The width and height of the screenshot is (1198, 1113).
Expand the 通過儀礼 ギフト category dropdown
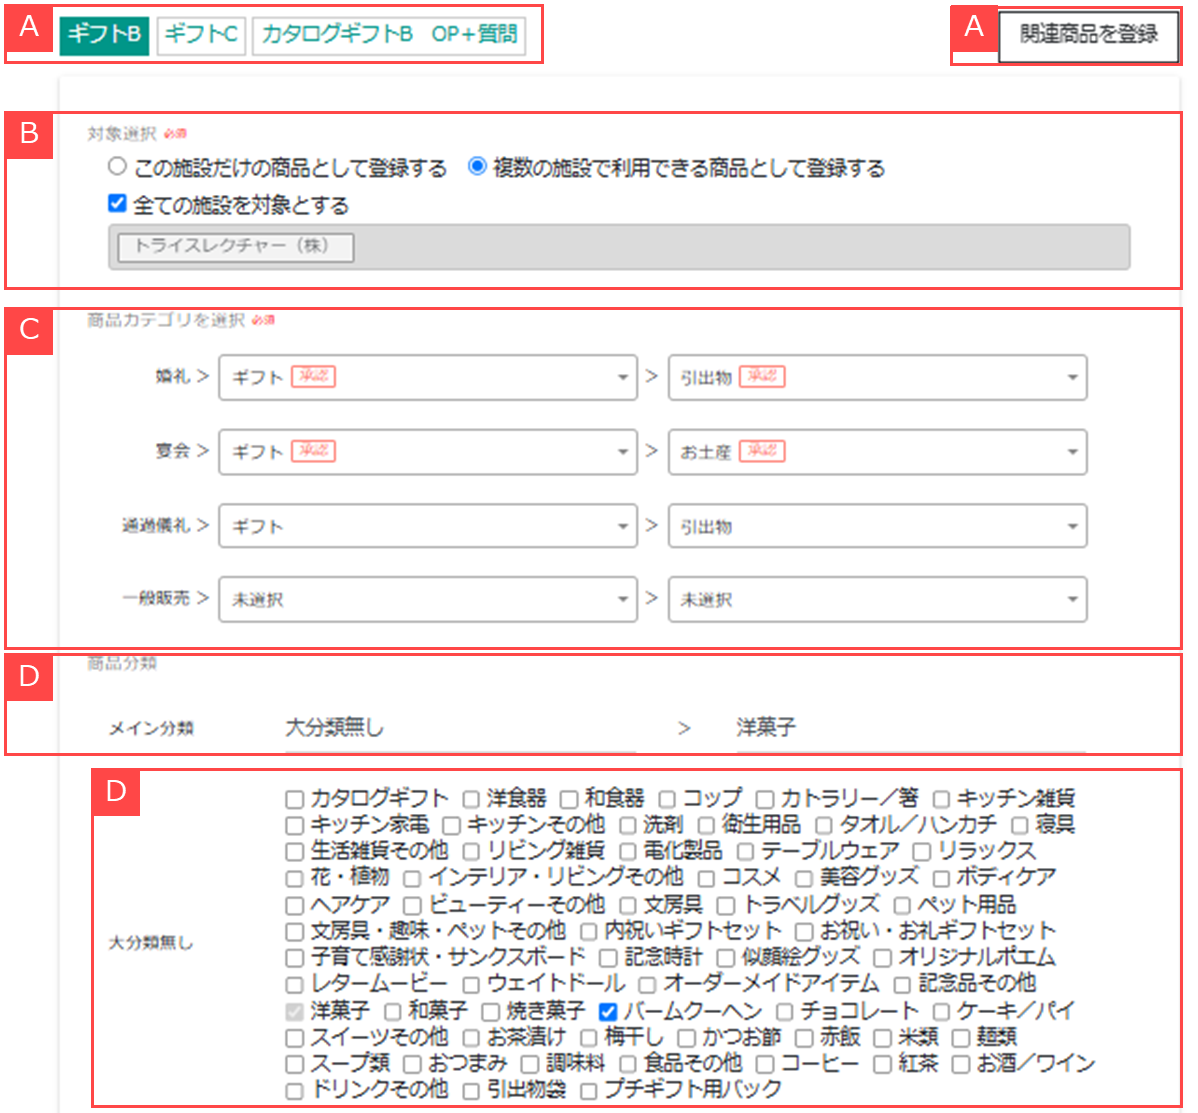[x=428, y=526]
